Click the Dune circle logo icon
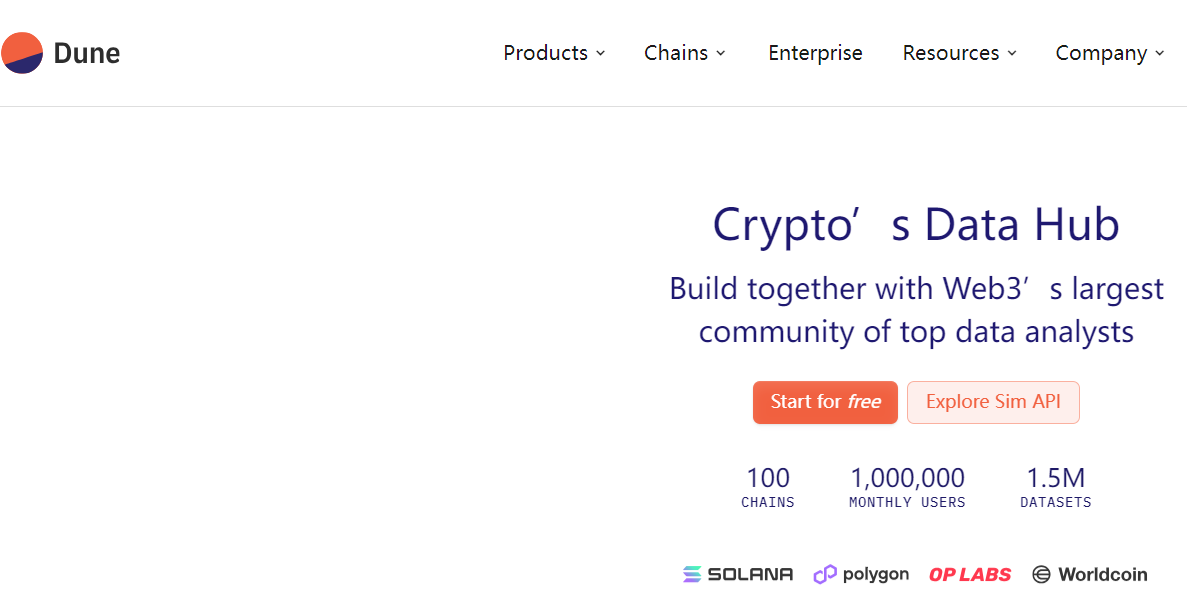1187x590 pixels. point(22,53)
